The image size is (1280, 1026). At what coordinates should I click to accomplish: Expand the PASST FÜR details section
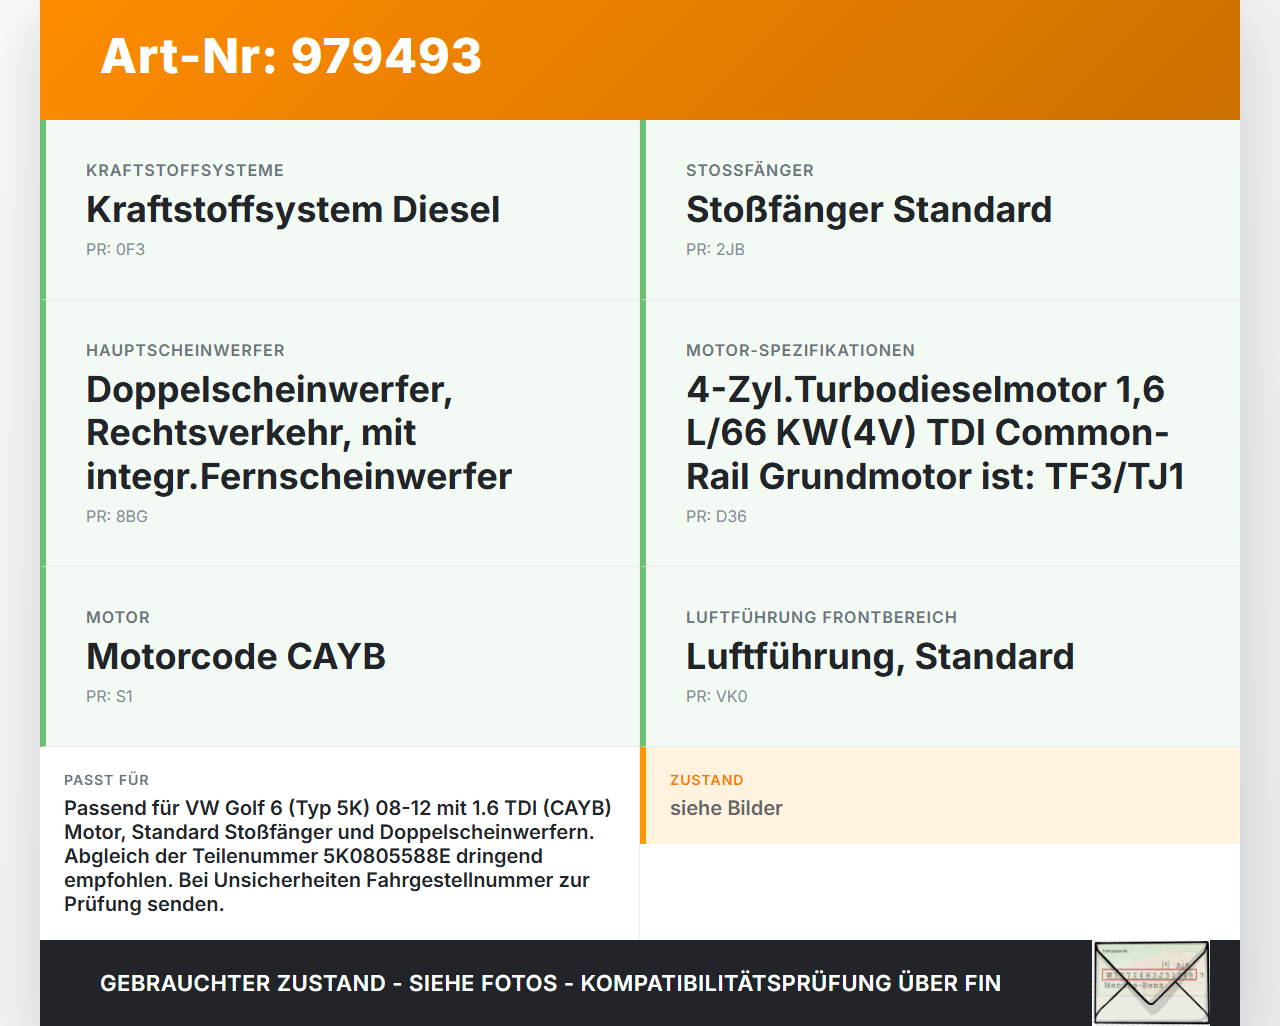[x=340, y=840]
